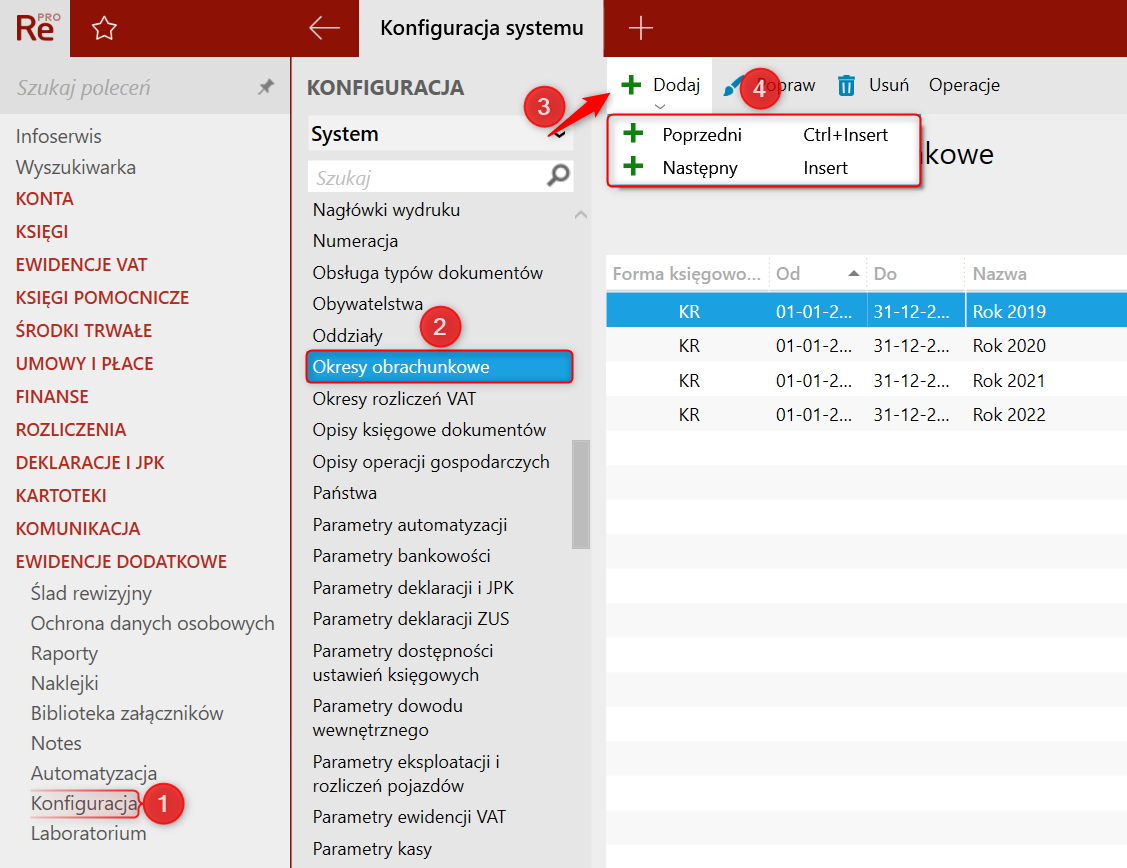Expand the FINANSE section
The width and height of the screenshot is (1127, 868).
point(52,397)
